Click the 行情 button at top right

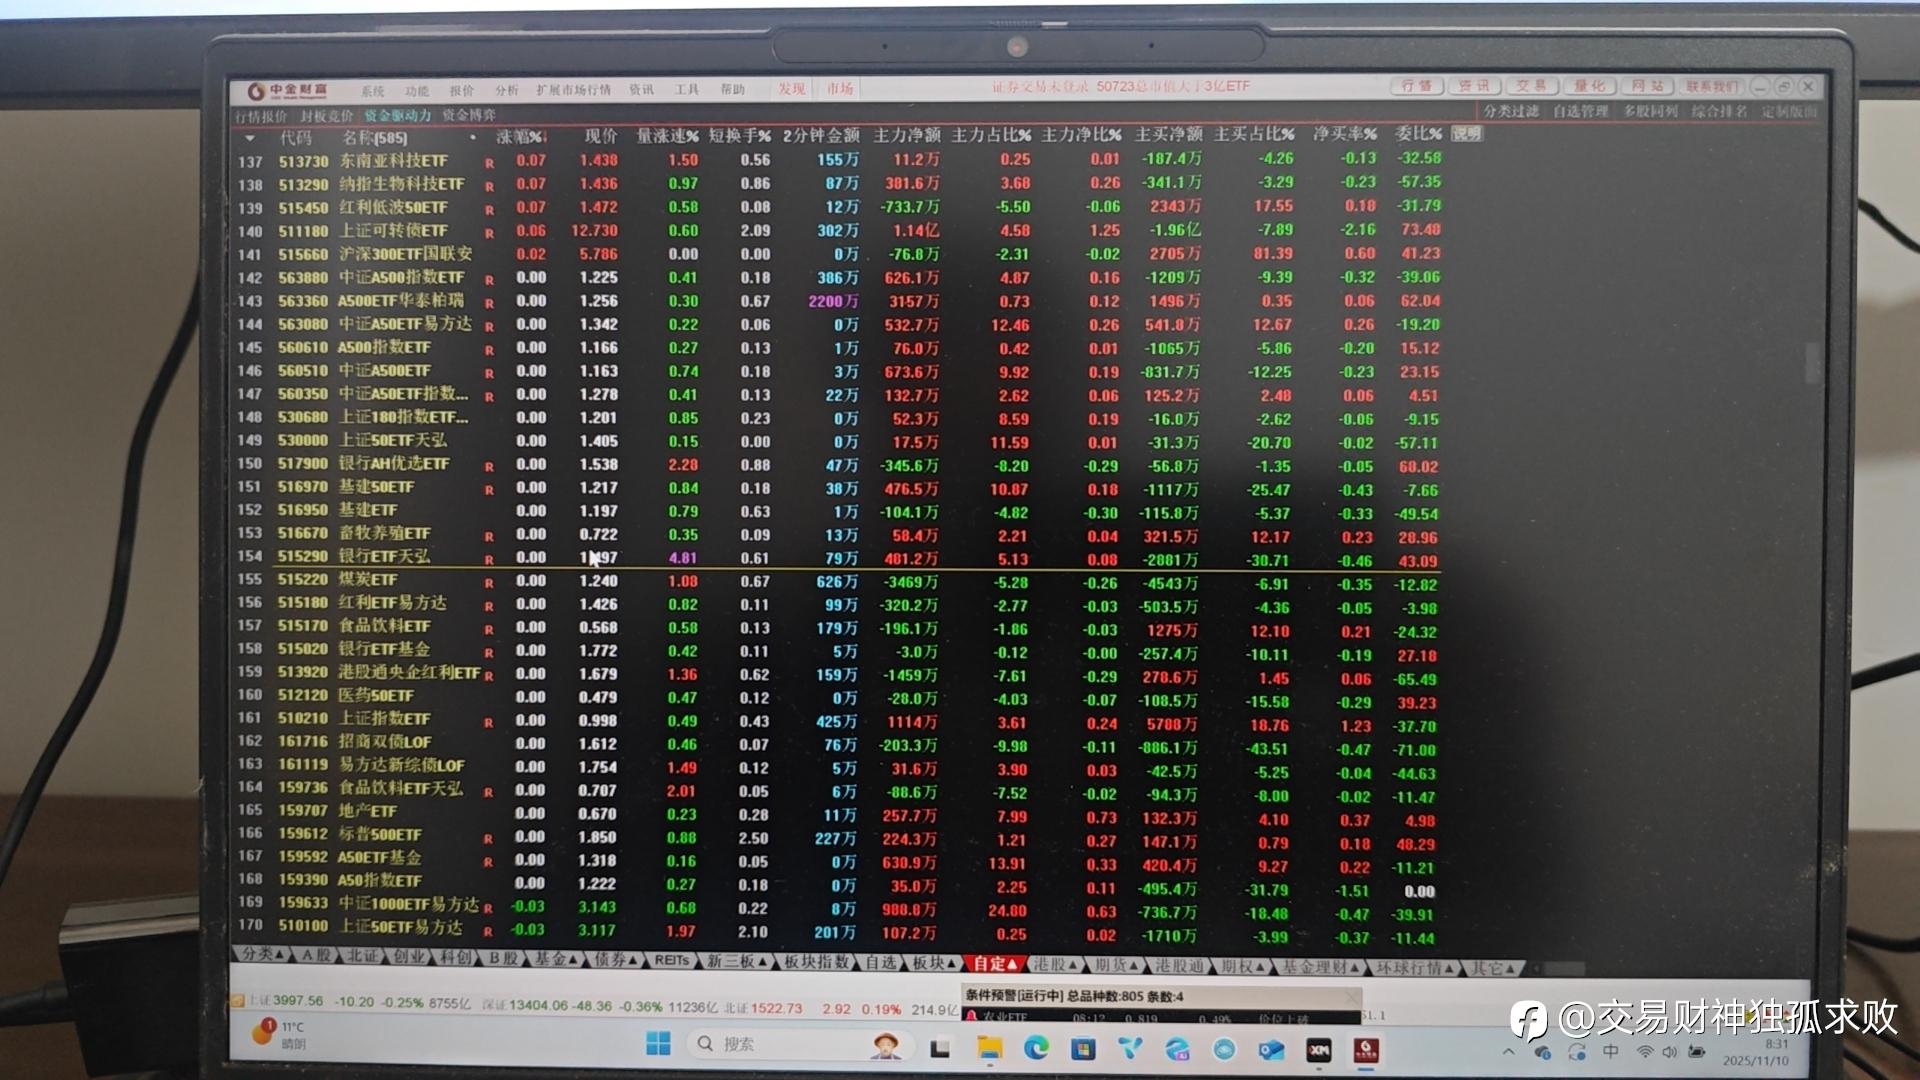[x=1415, y=86]
